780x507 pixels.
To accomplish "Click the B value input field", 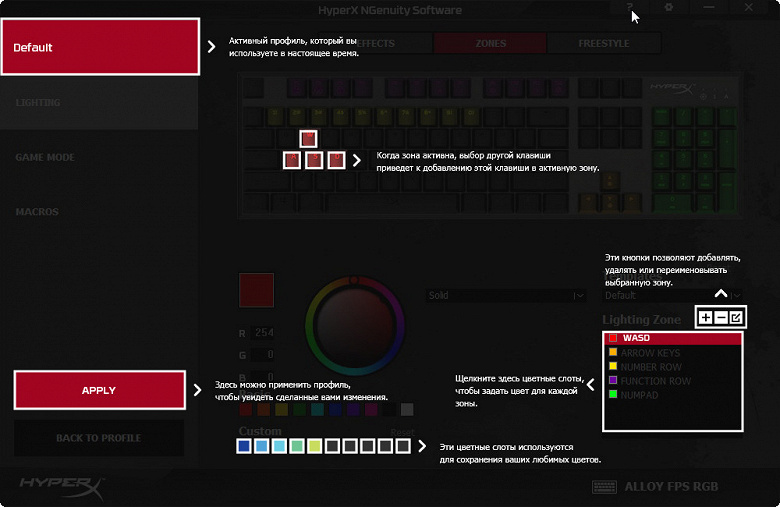I will (262, 377).
